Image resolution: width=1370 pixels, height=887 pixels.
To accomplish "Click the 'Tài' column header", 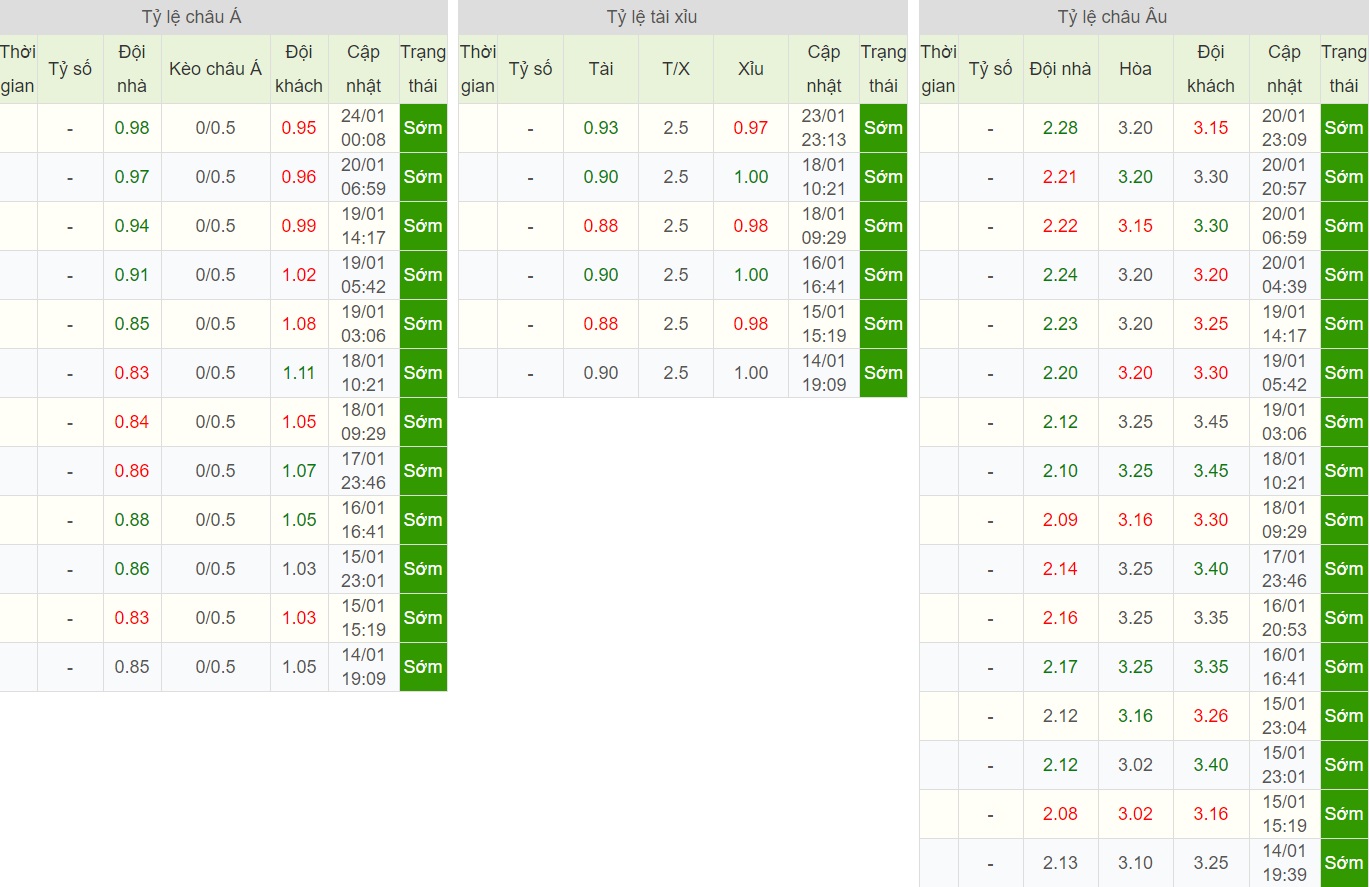I will 601,69.
